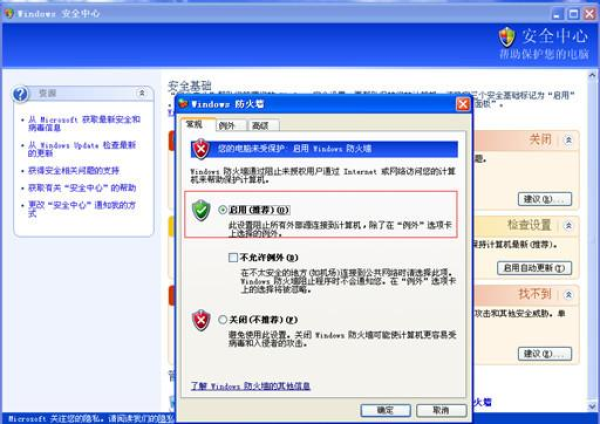Click the Security Center title bar shield icon
The width and height of the screenshot is (600, 424).
pyautogui.click(x=9, y=13)
